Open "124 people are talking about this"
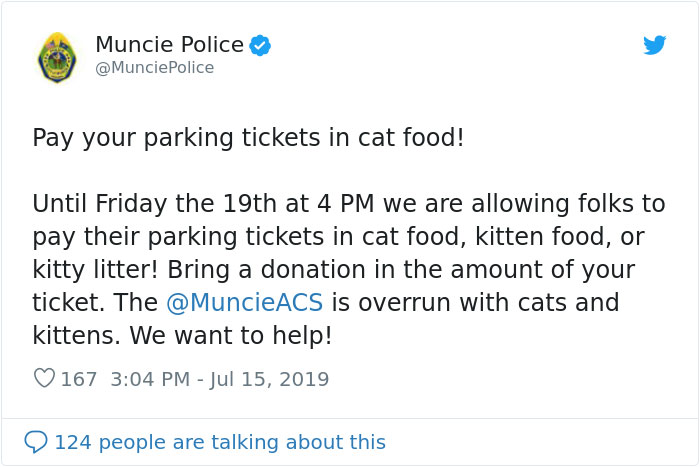Image resolution: width=700 pixels, height=467 pixels. pyautogui.click(x=219, y=442)
